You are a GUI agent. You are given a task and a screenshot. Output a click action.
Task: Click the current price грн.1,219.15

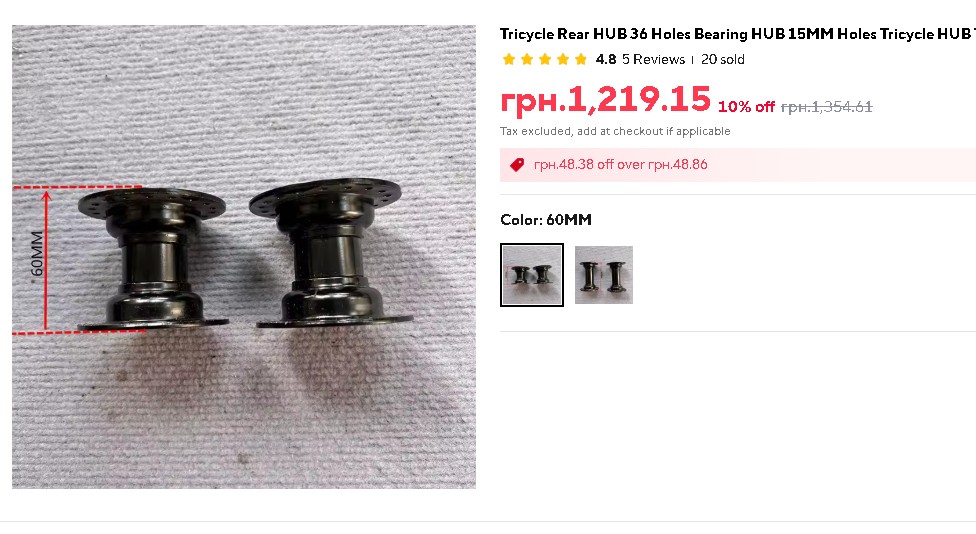point(605,99)
